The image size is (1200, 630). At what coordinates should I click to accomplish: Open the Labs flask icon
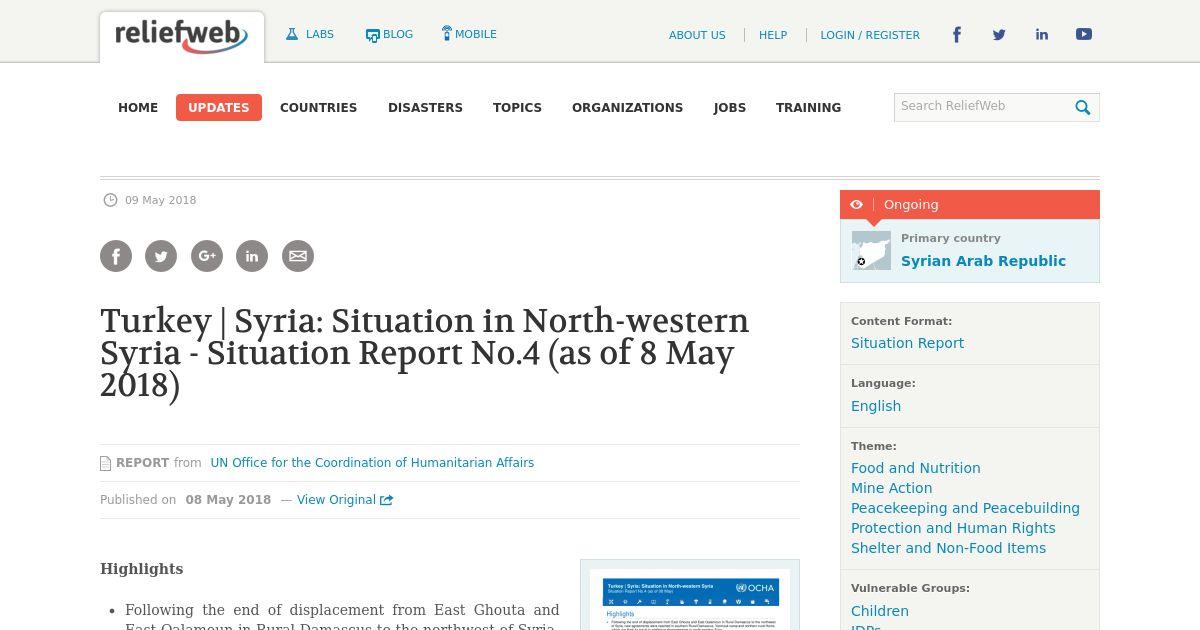(x=292, y=34)
